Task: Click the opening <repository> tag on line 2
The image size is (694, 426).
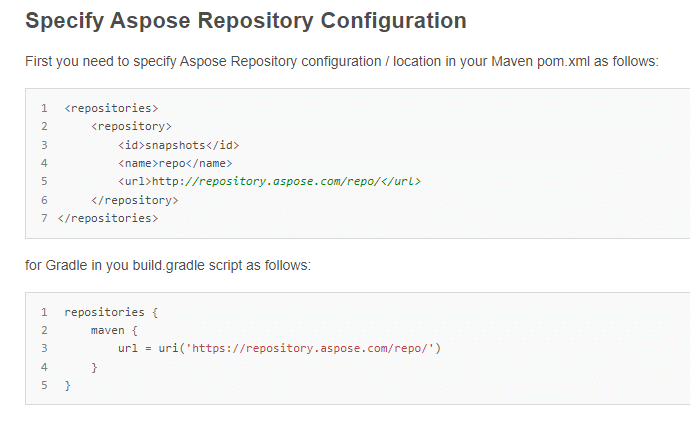Action: coord(131,126)
